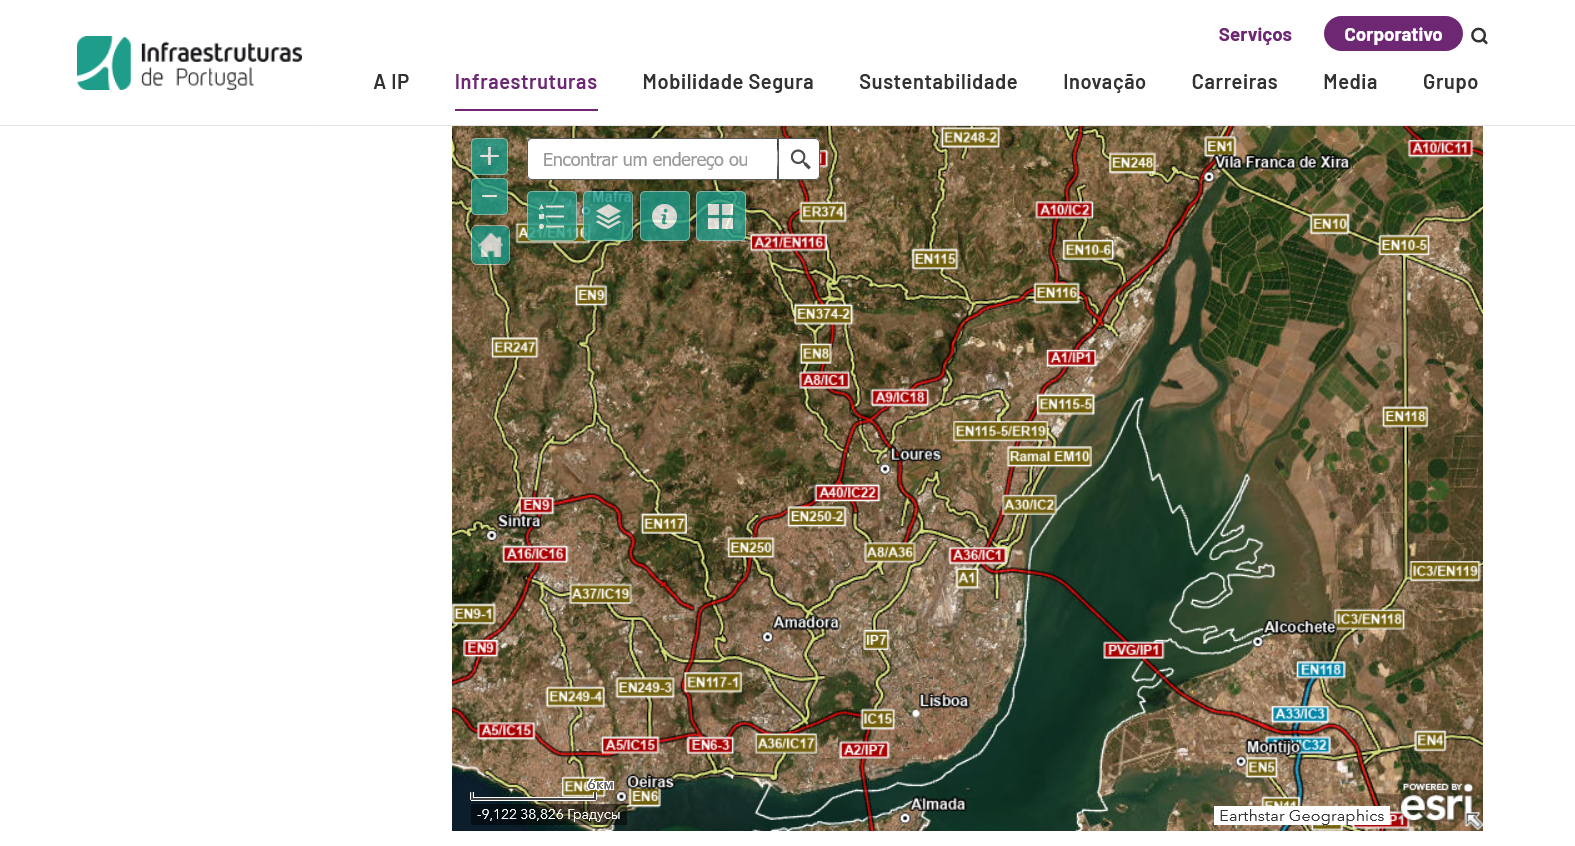
Task: Return map to home extent
Action: pos(490,245)
